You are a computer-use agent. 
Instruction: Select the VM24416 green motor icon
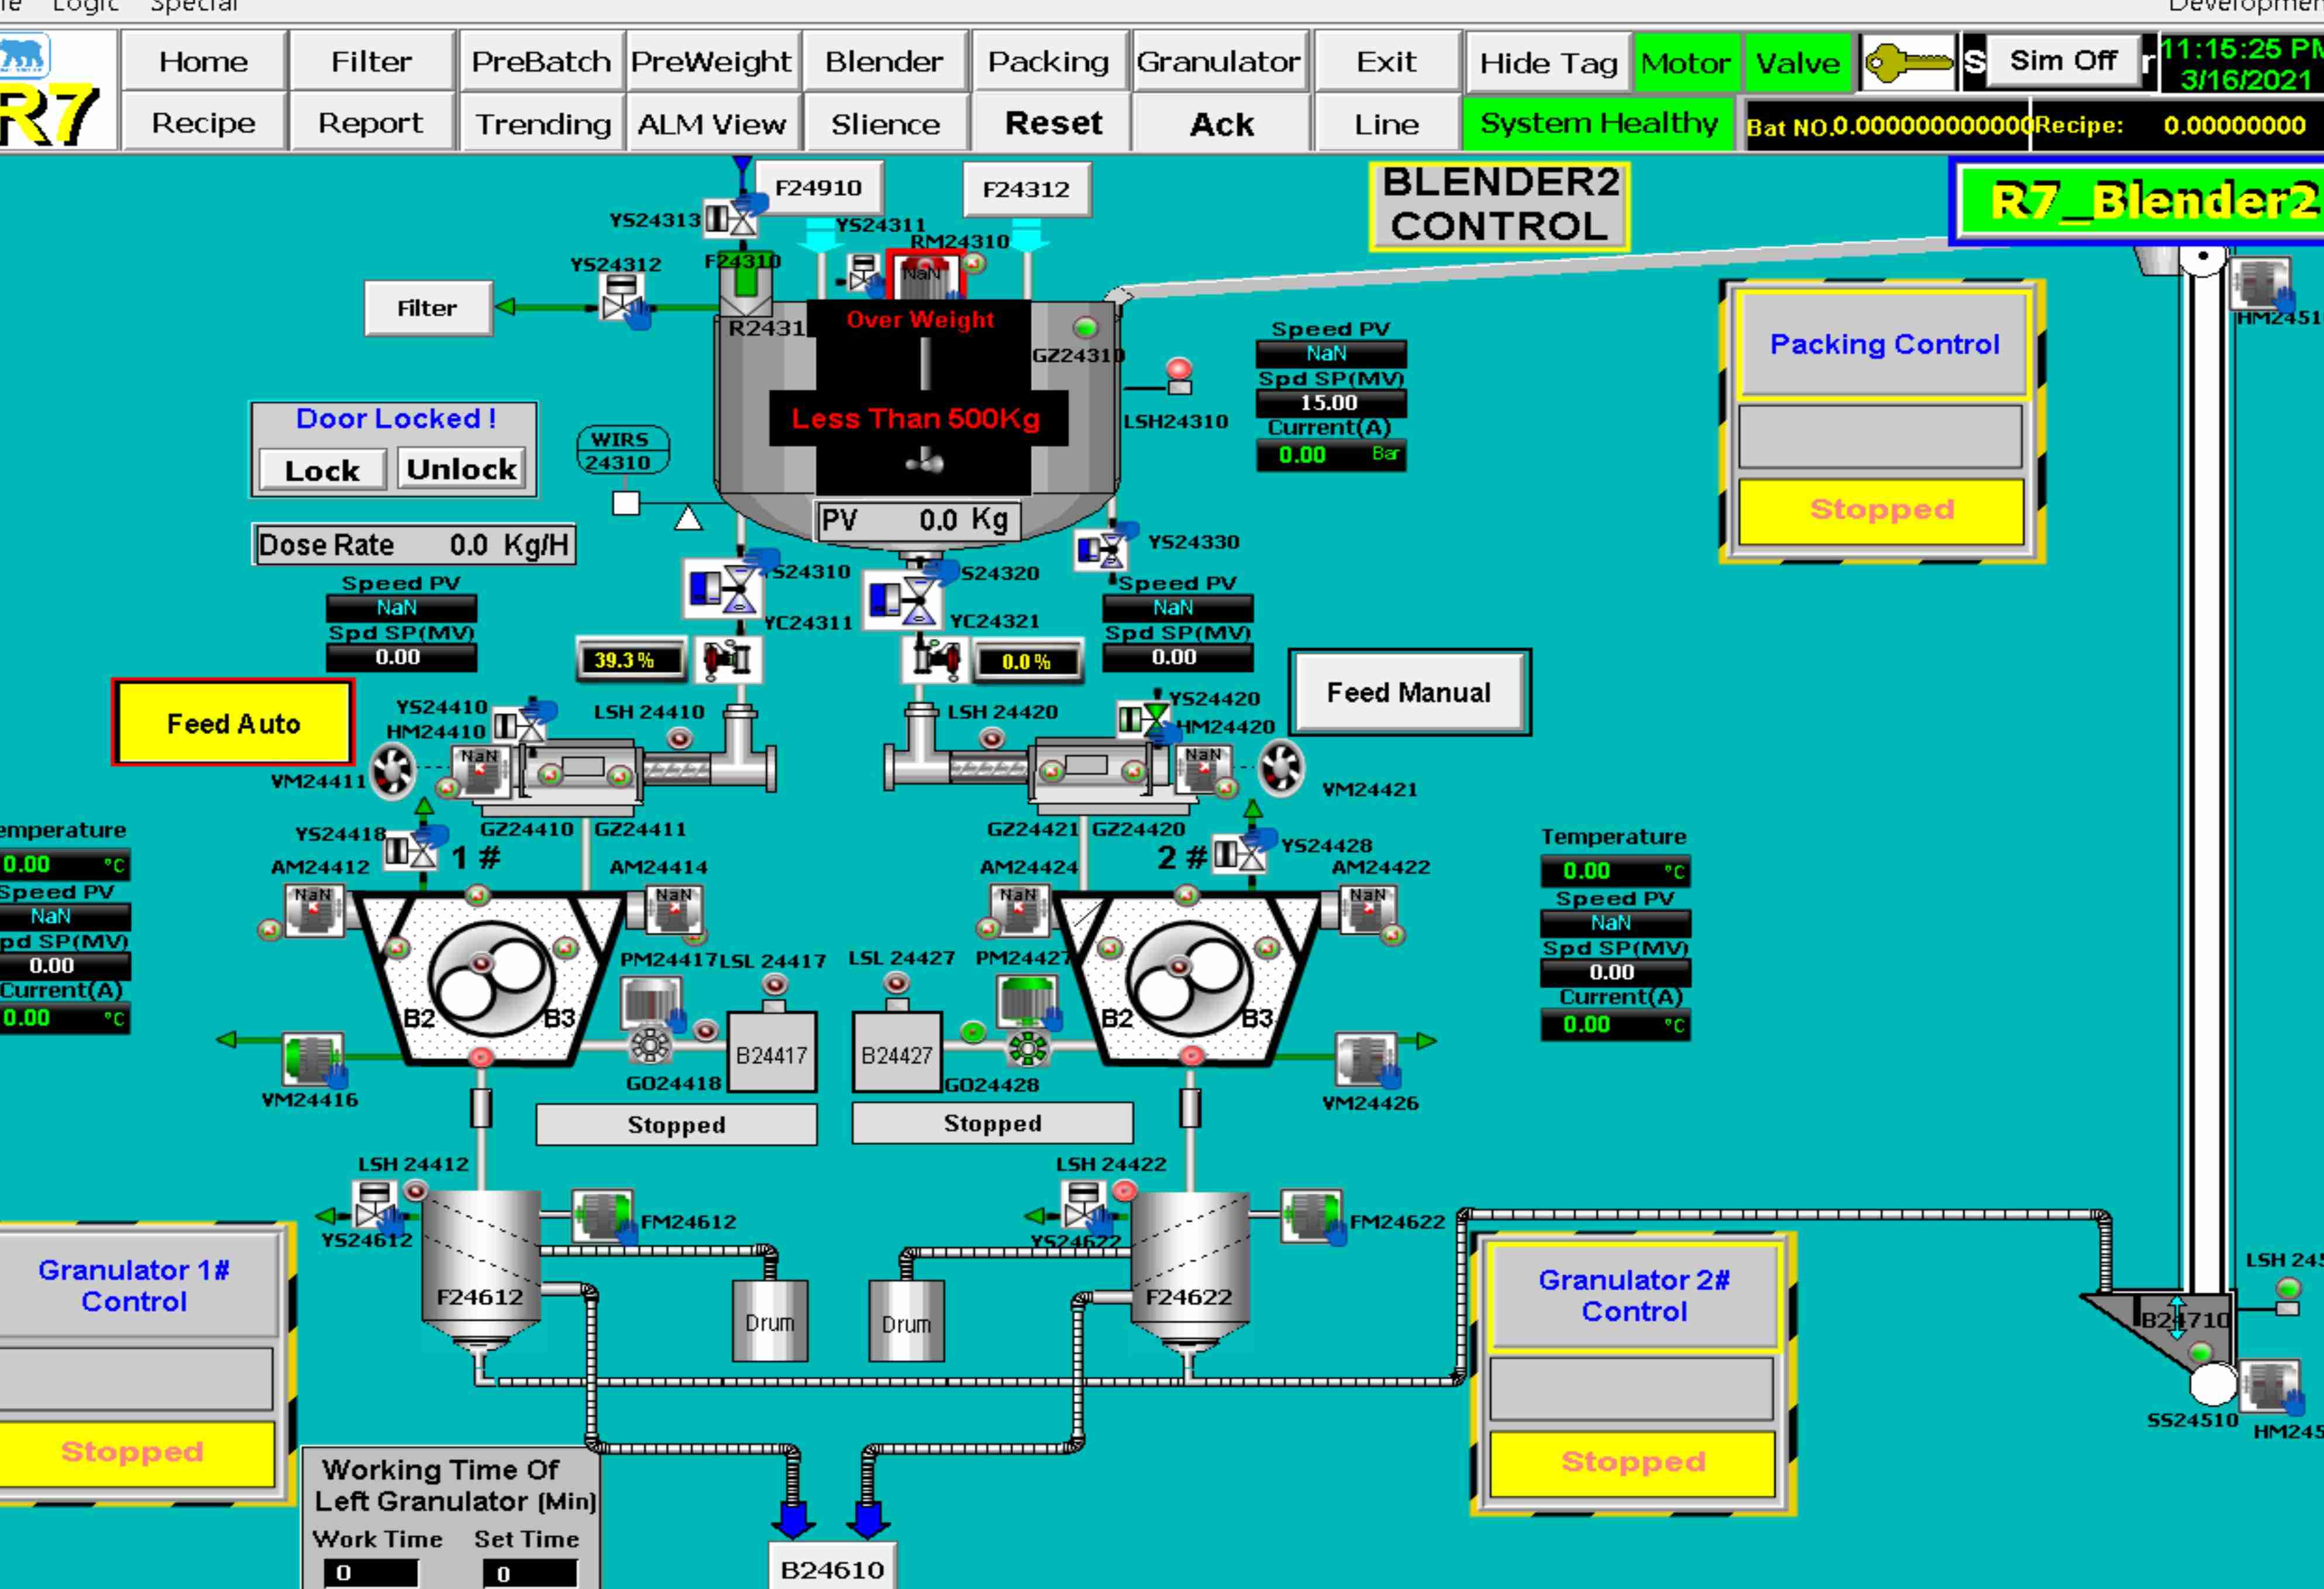pyautogui.click(x=313, y=1059)
